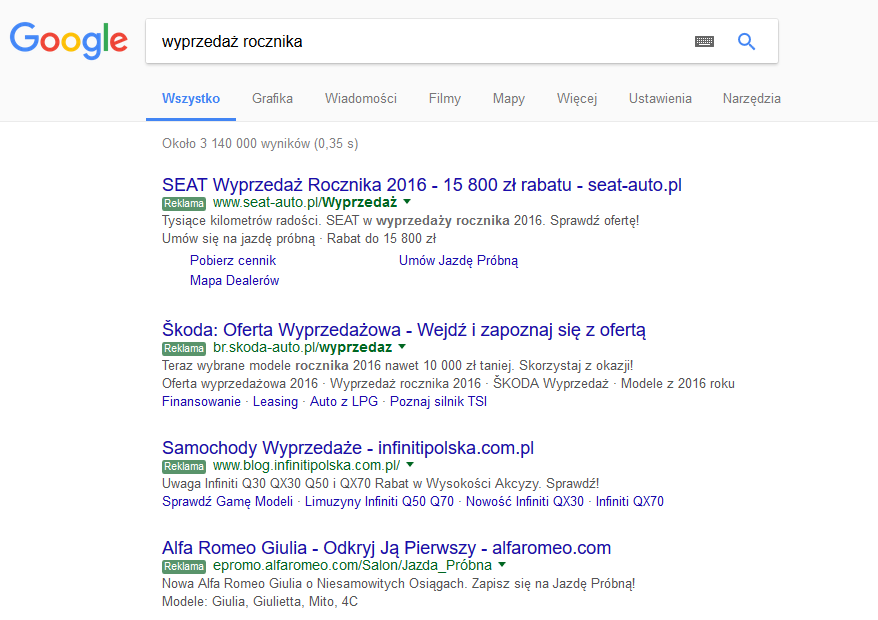This screenshot has height=620, width=878.
Task: Open the Ustawienia menu
Action: 660,99
